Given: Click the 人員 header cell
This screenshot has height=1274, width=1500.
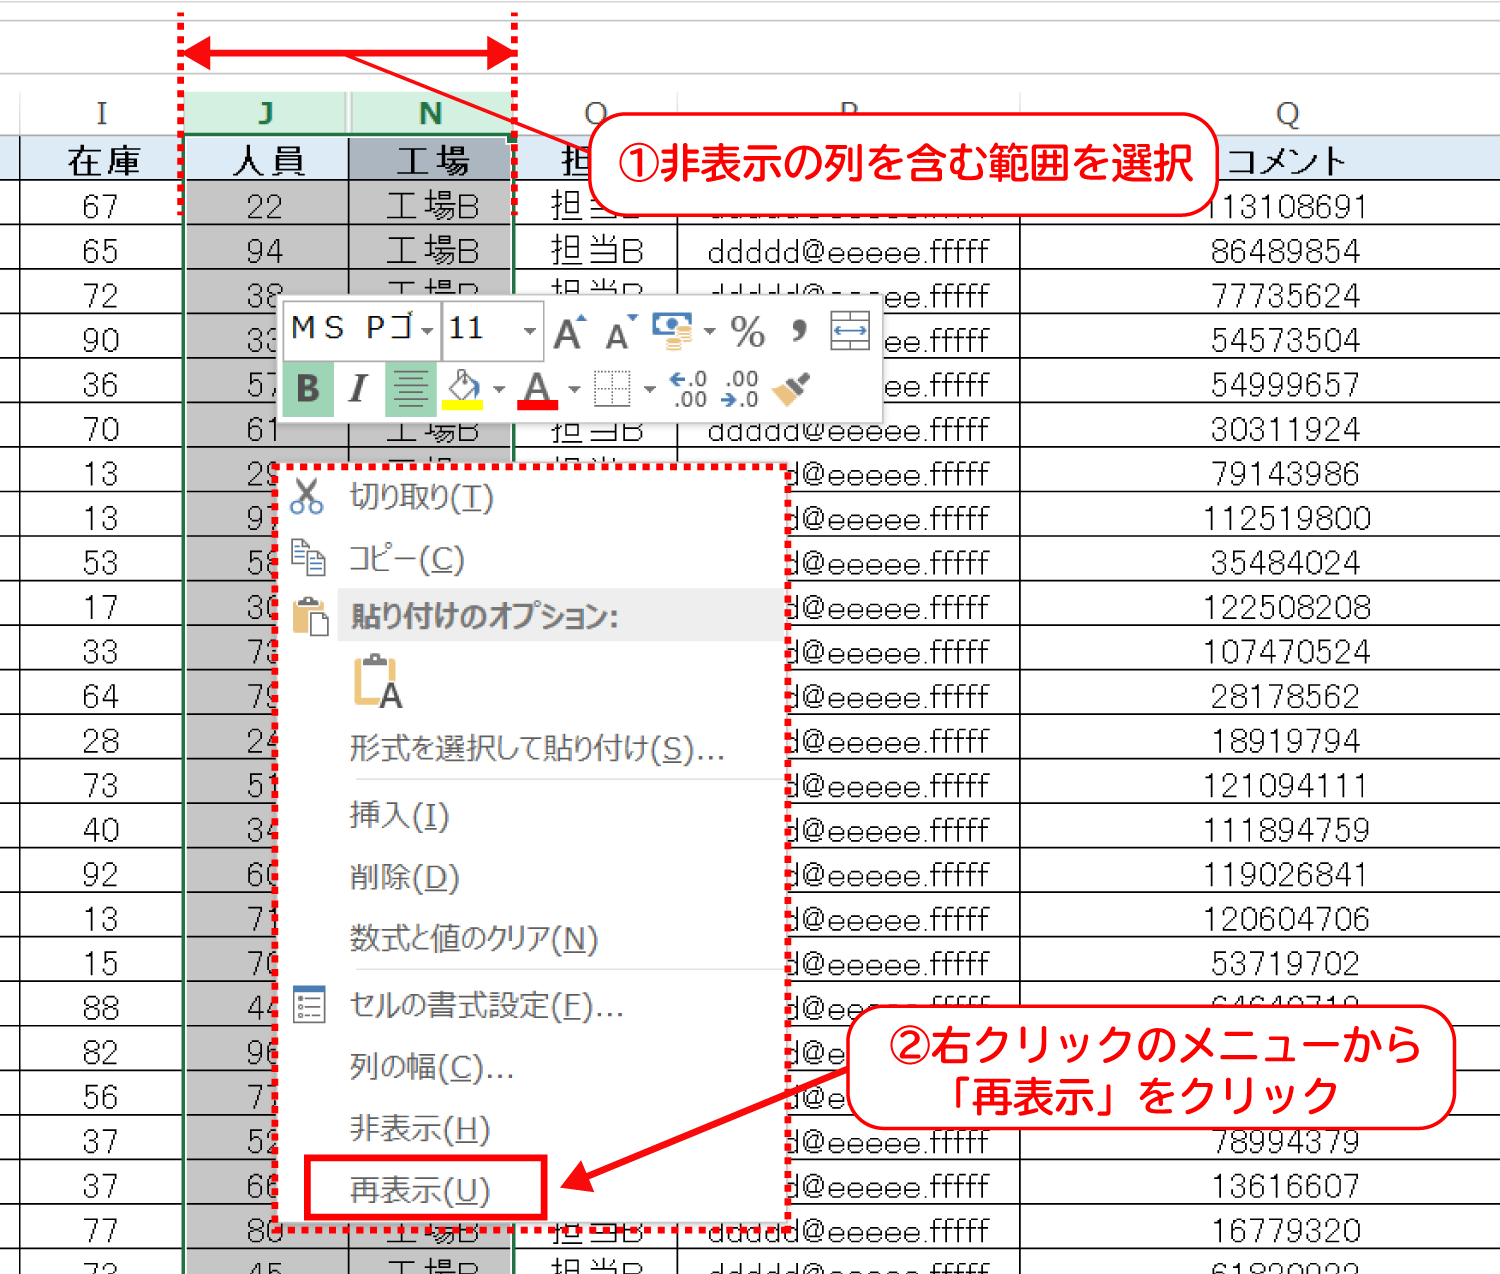Looking at the screenshot, I should [x=266, y=159].
